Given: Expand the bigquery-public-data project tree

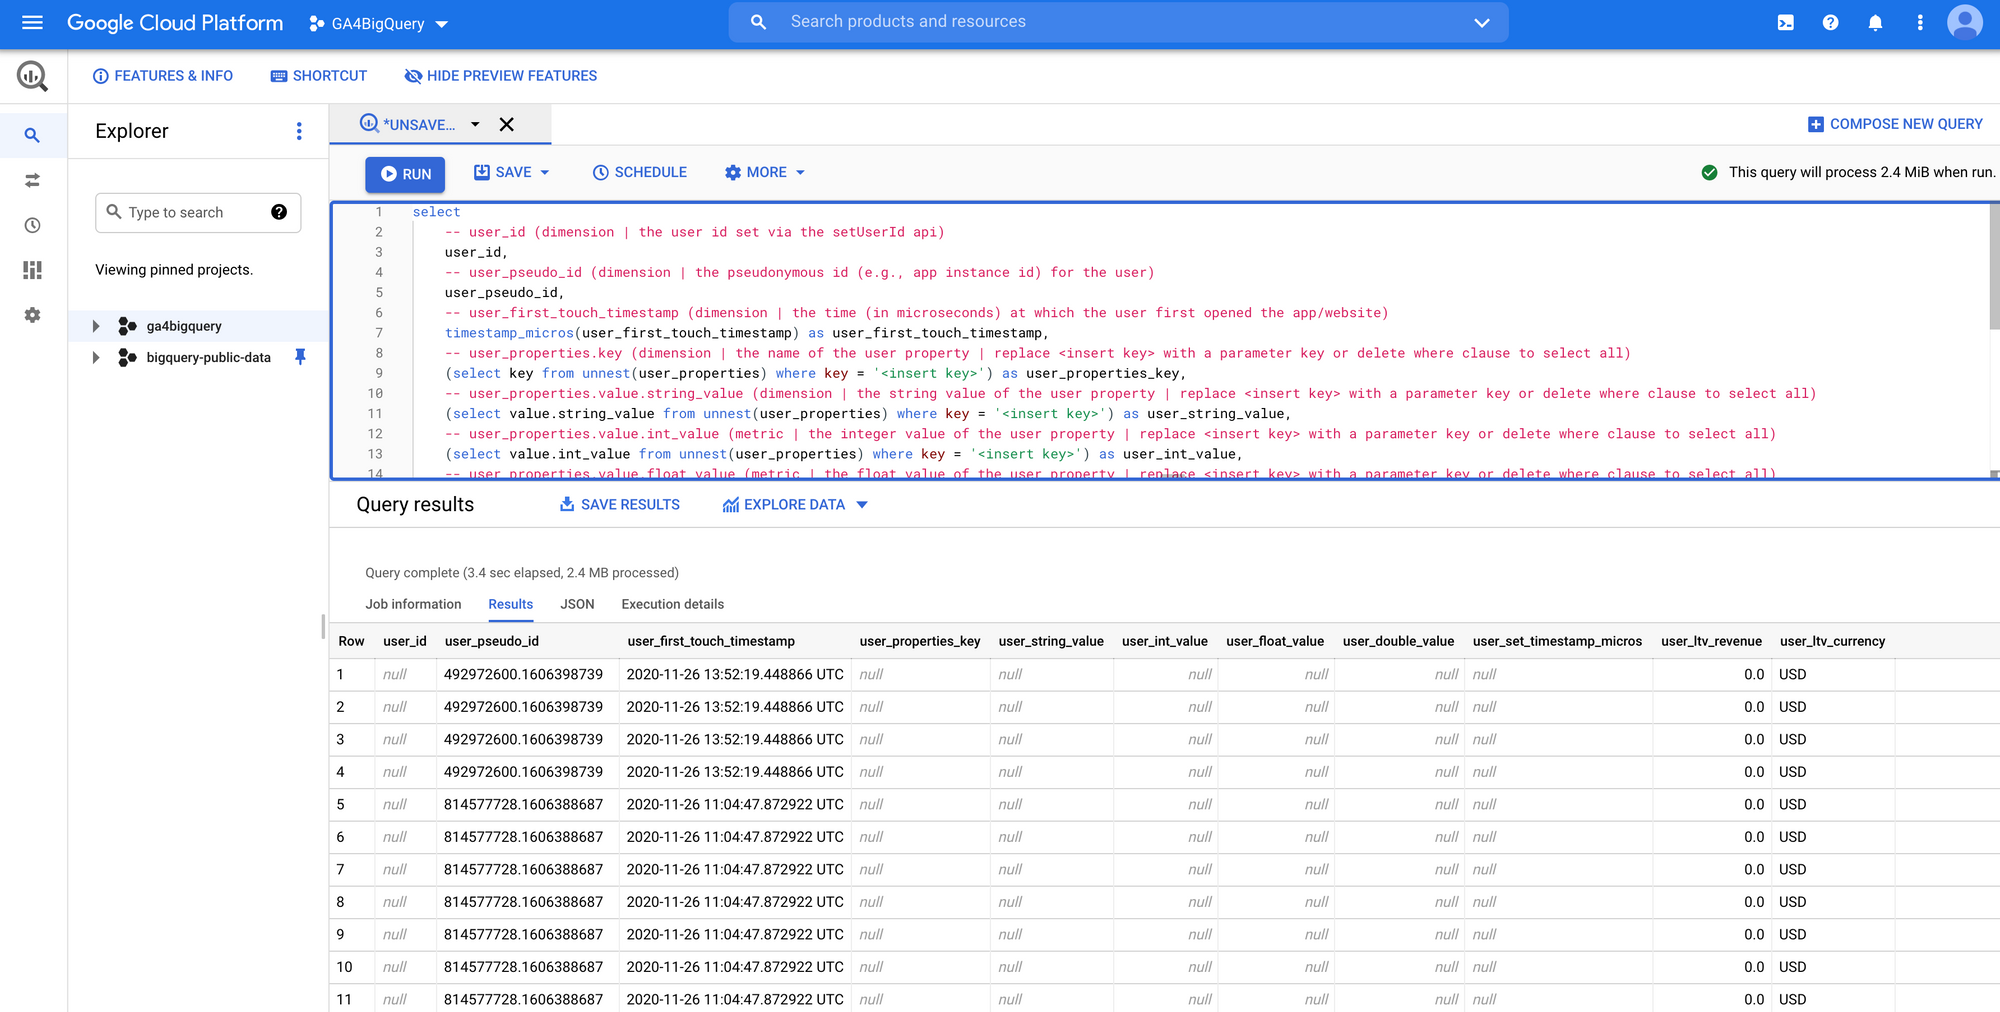Looking at the screenshot, I should [x=96, y=357].
